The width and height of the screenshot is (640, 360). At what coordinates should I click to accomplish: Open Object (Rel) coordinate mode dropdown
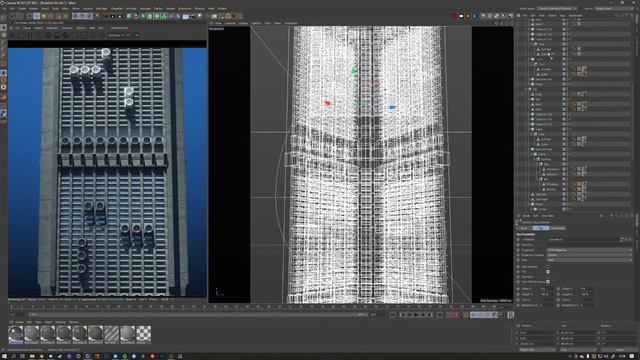[537, 350]
